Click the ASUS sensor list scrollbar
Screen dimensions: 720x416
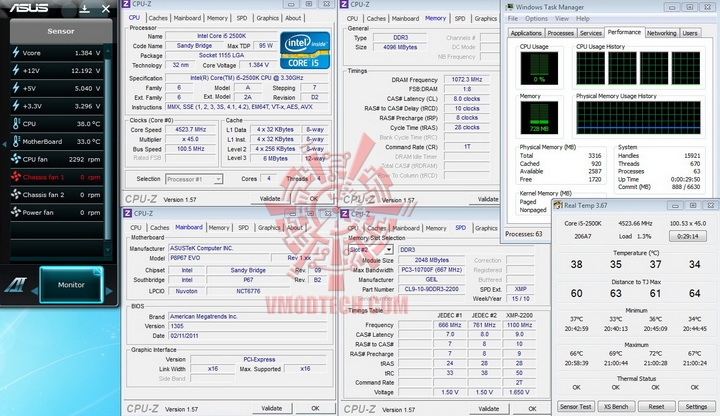pyautogui.click(x=108, y=150)
